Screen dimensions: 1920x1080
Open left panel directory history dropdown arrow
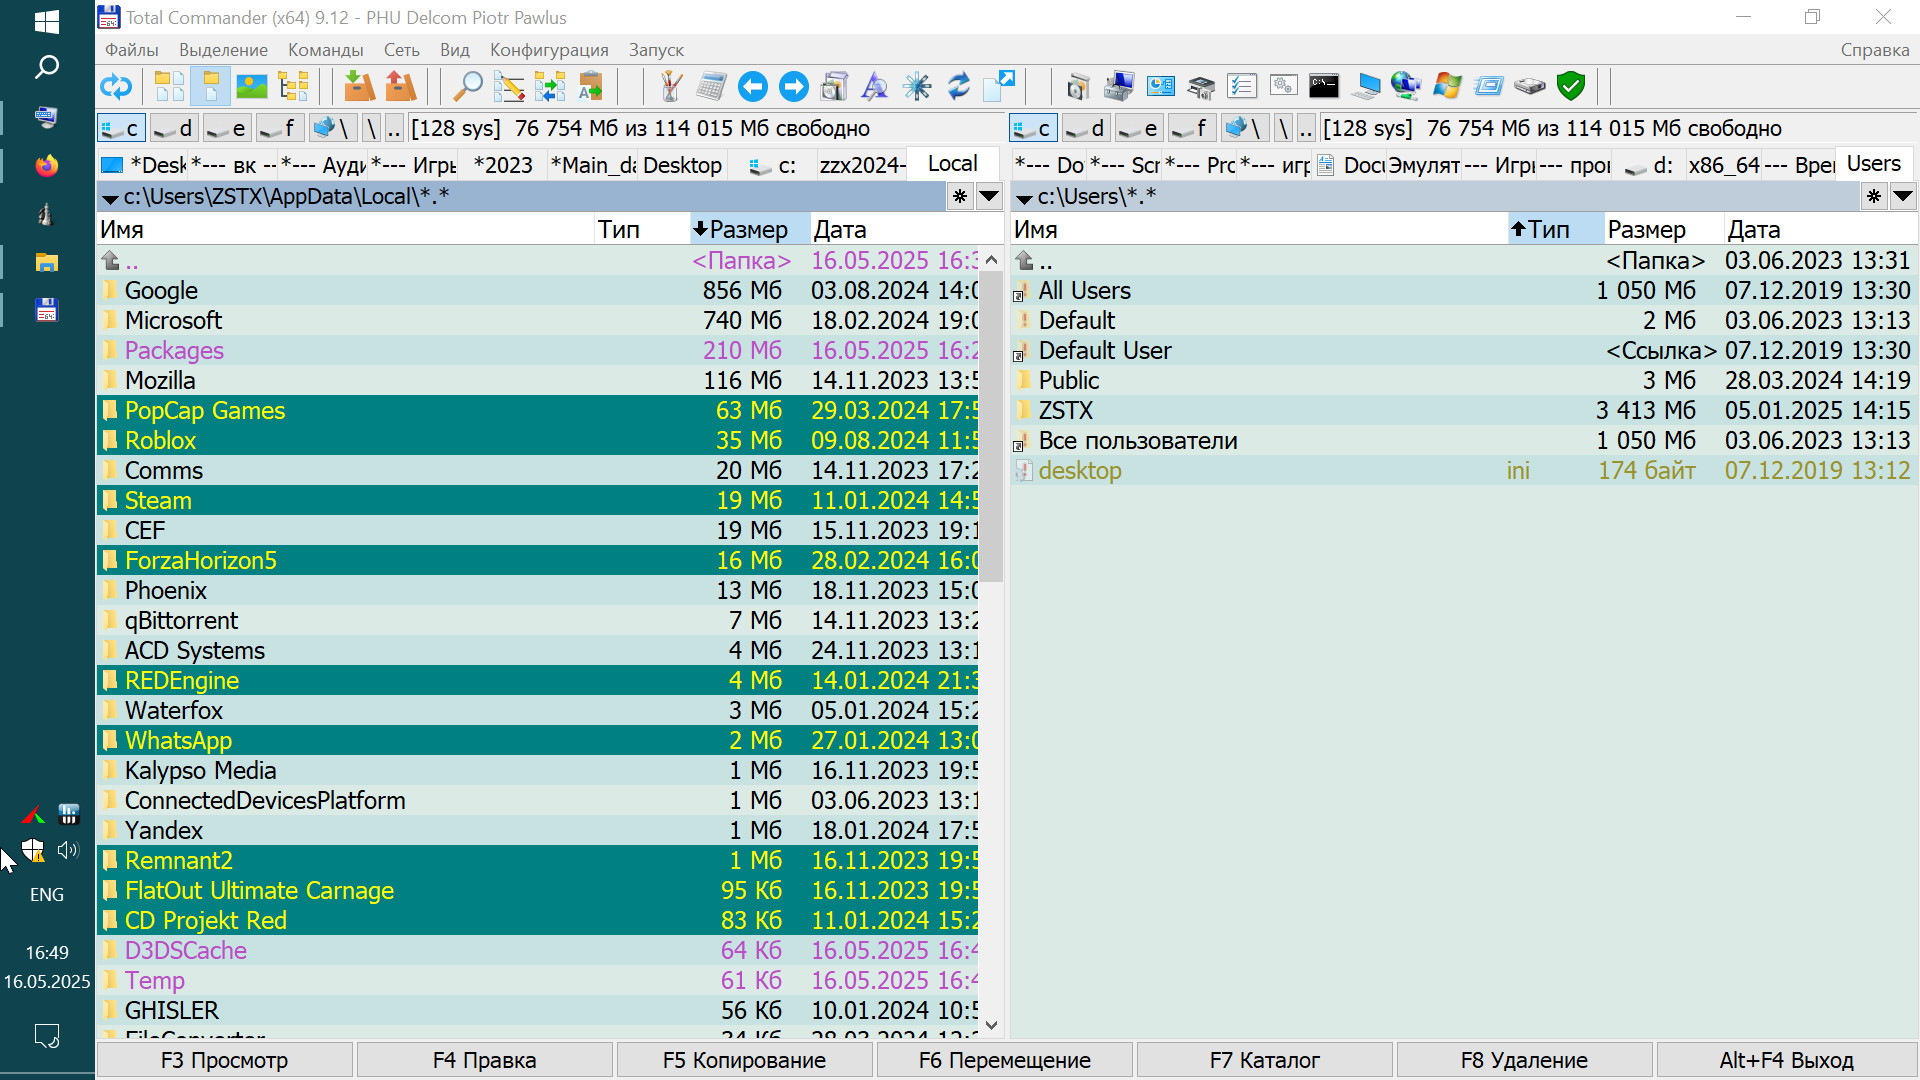(989, 196)
